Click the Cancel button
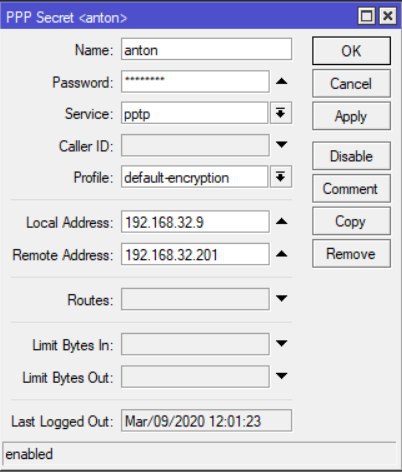Screen dimensions: 402x473 [351, 83]
